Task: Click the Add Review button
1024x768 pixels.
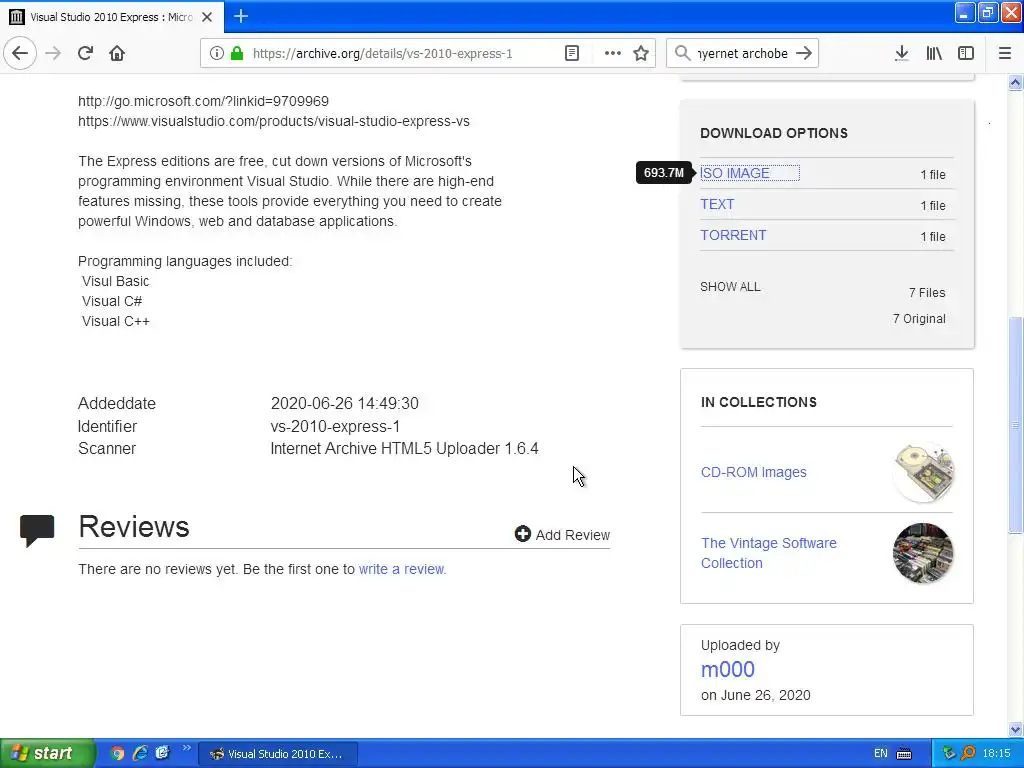Action: click(562, 534)
